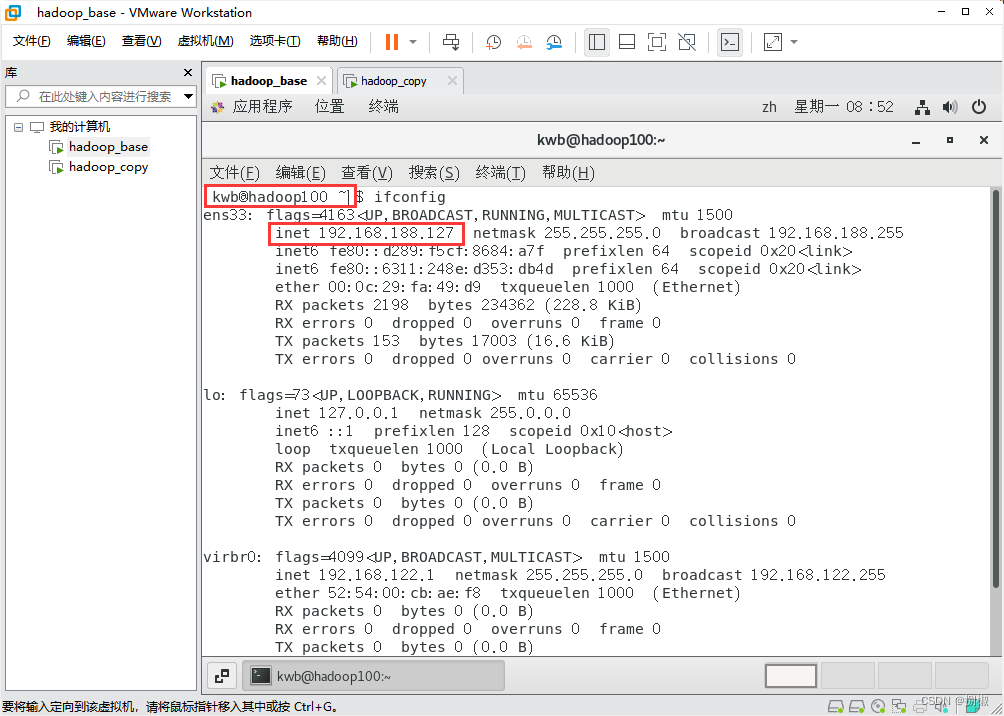Image resolution: width=1004 pixels, height=716 pixels.
Task: Collapse the 我的计算机 tree node
Action: tap(18, 127)
